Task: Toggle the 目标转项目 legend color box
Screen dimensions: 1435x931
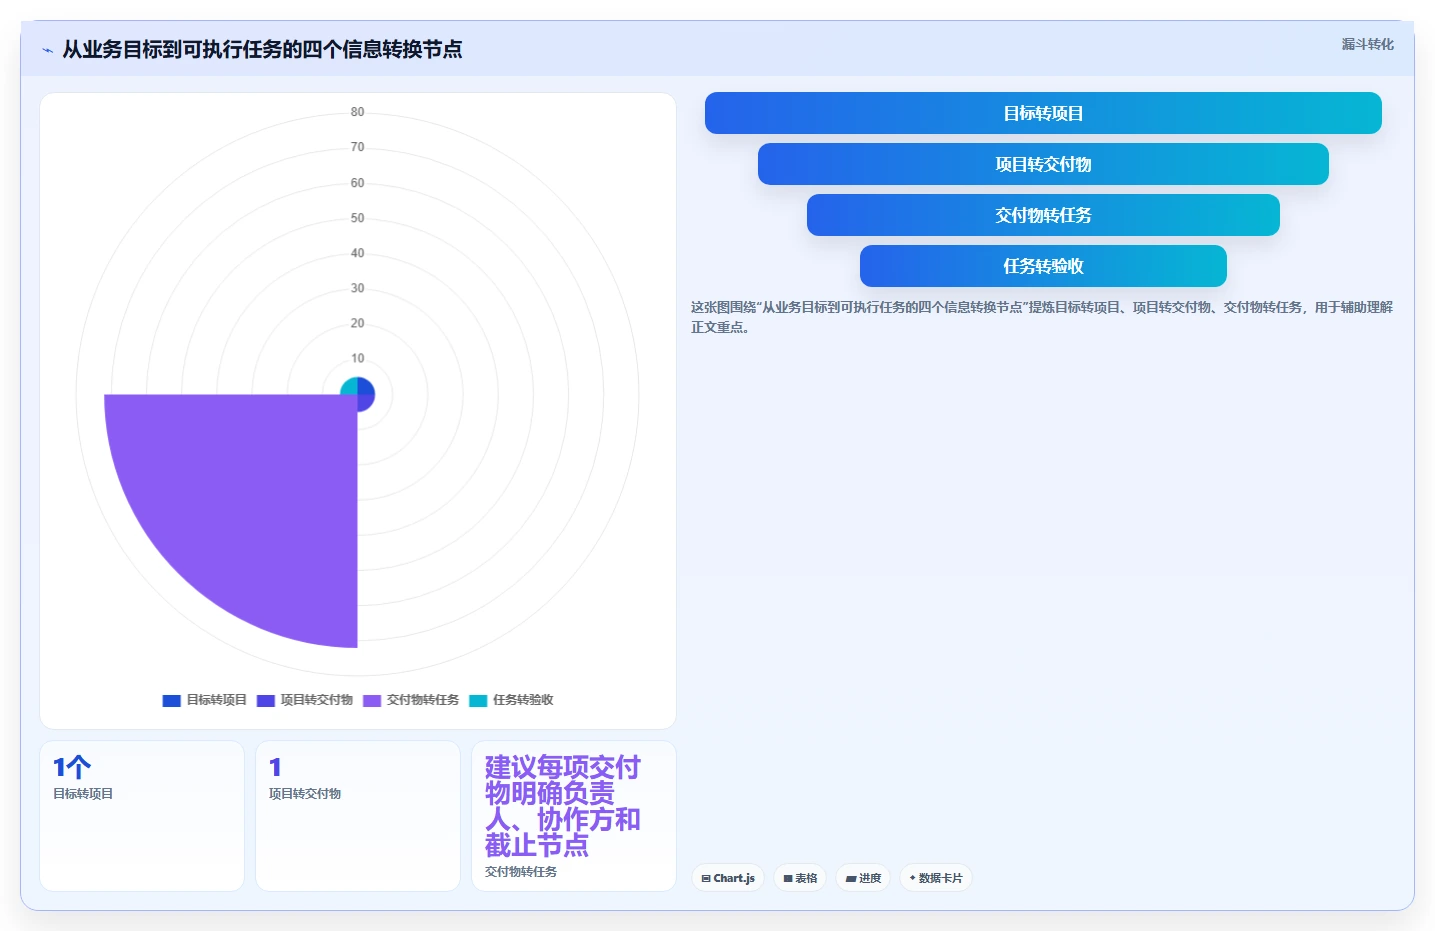Action: [172, 700]
